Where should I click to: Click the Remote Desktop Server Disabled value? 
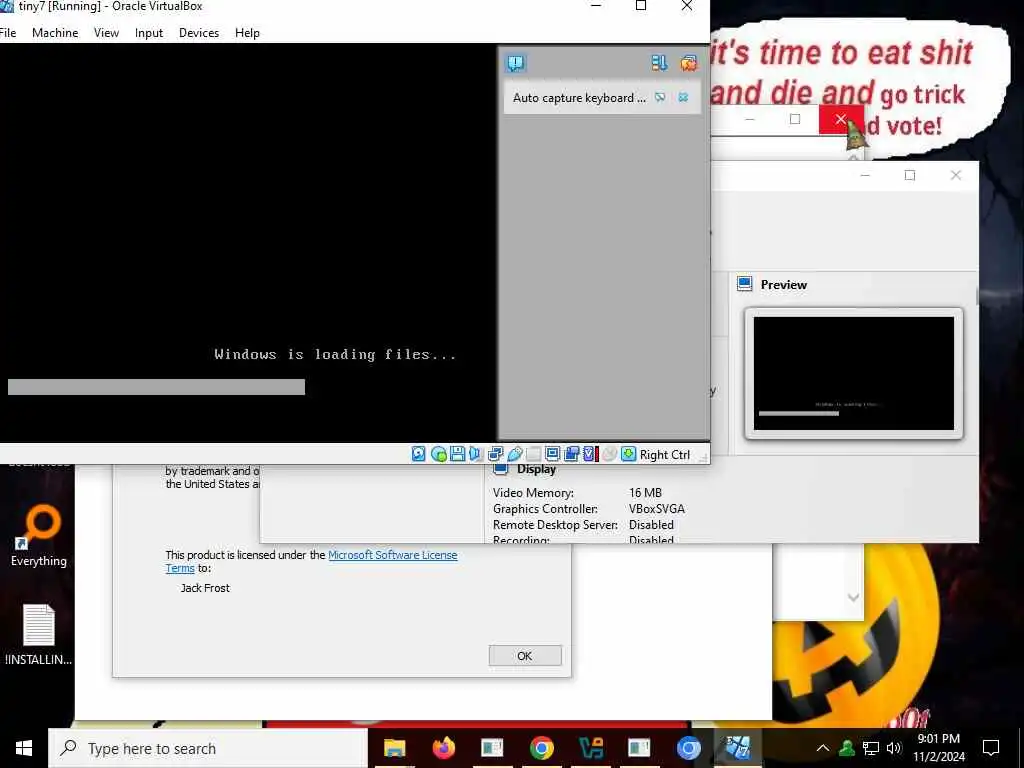(x=651, y=524)
